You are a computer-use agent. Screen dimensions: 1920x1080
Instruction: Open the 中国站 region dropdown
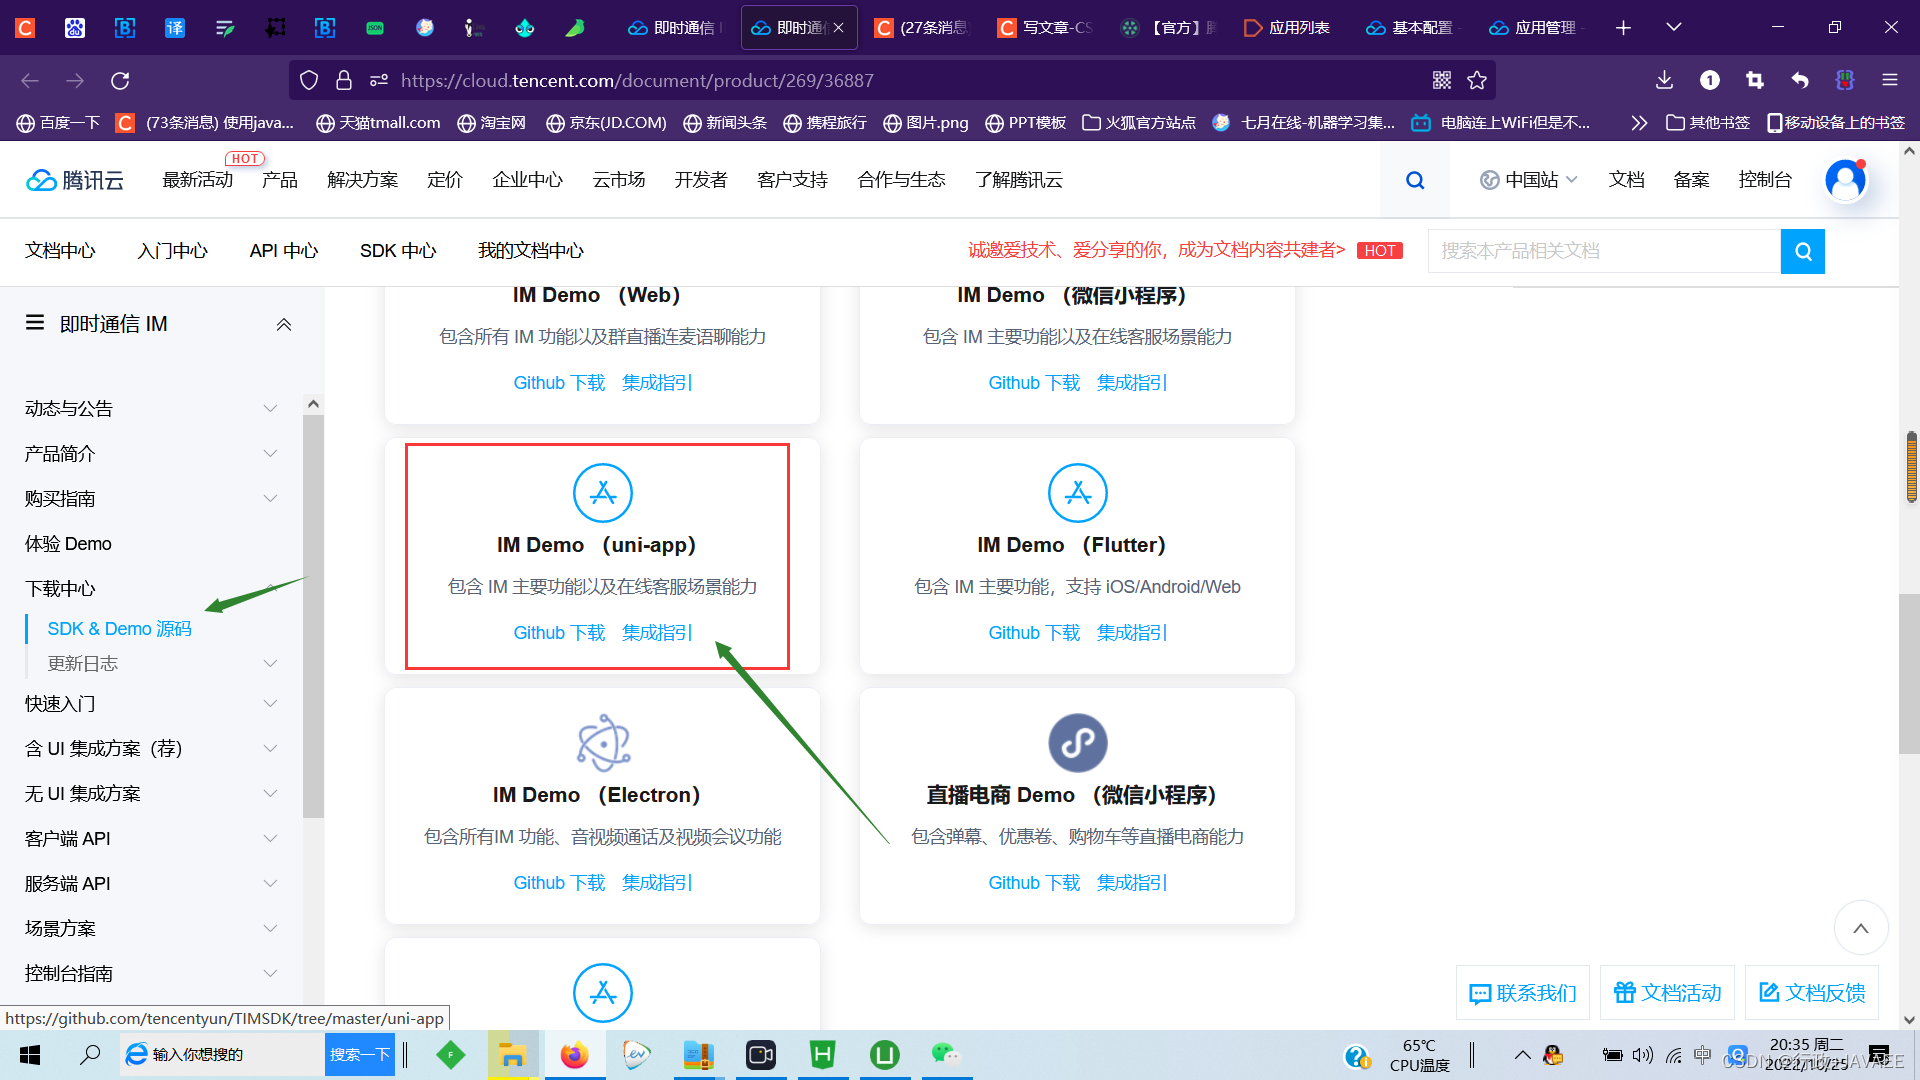click(x=1530, y=180)
